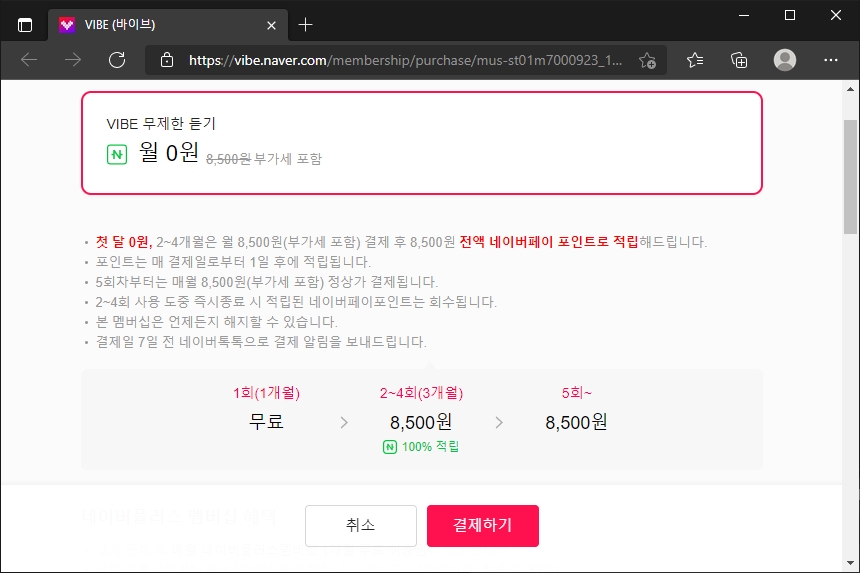Select the VIBE (바이브) browser tab
Screen dimensions: 860x573
(168, 25)
